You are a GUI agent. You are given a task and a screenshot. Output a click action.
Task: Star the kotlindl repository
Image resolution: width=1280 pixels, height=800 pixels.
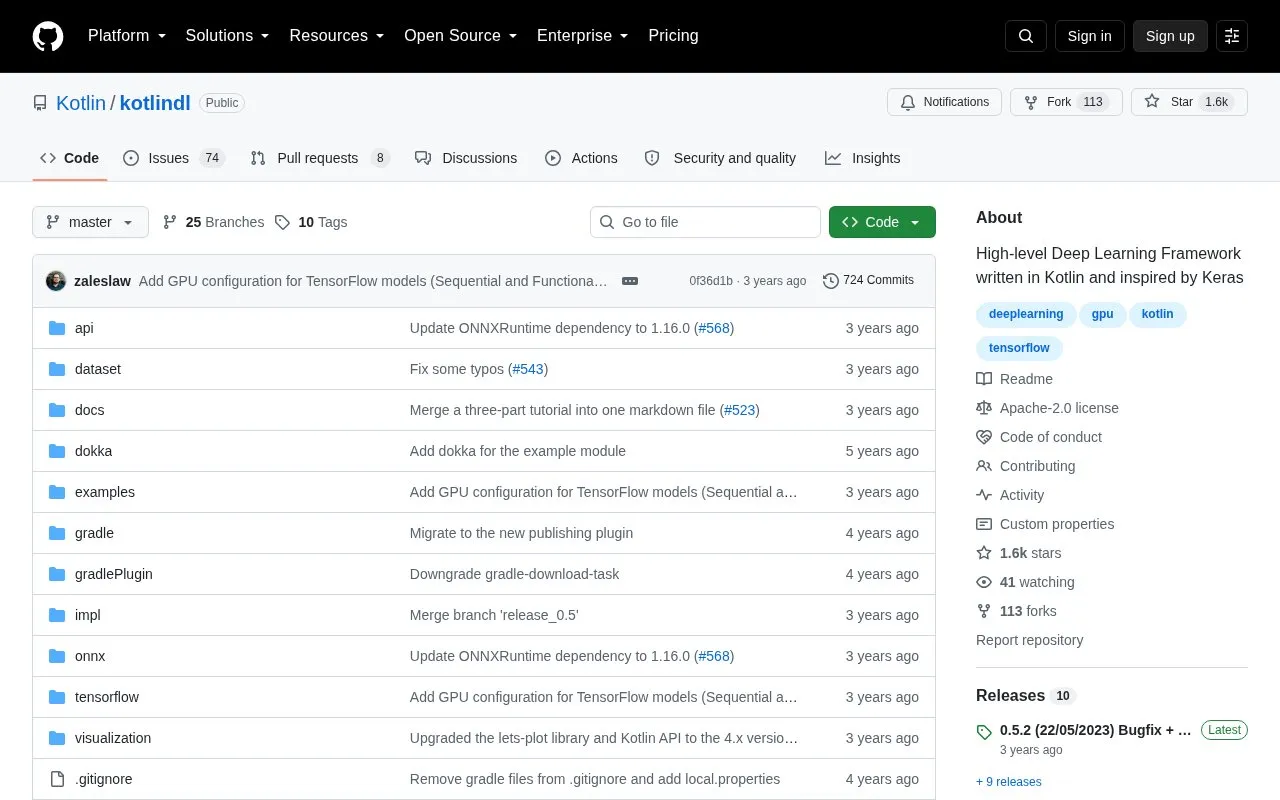pos(1189,102)
